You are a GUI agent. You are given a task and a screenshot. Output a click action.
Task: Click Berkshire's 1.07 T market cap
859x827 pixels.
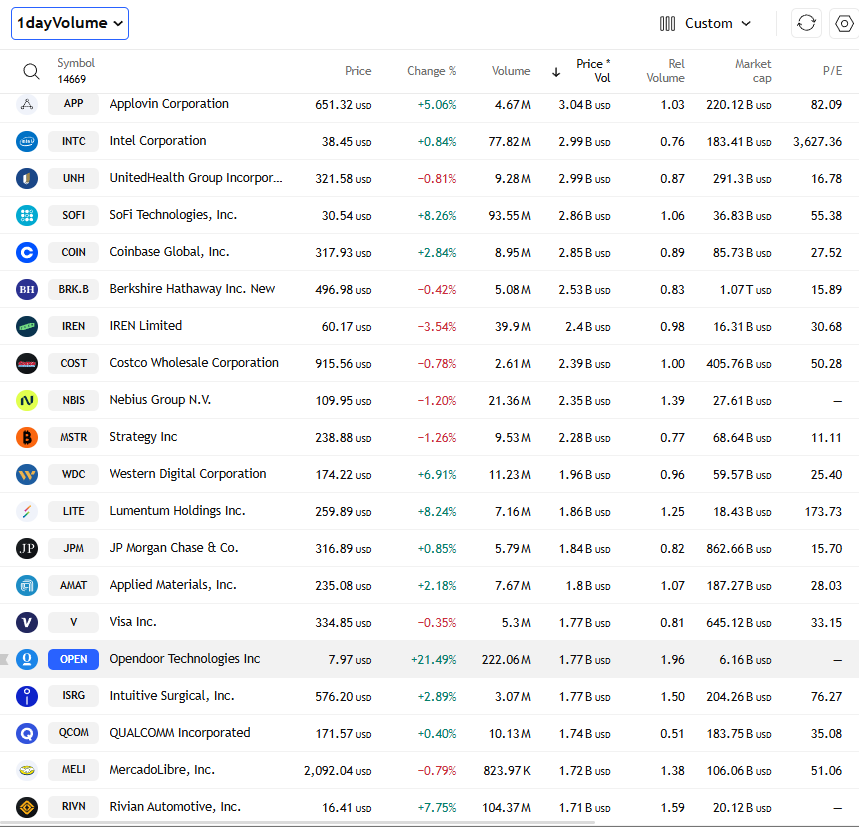[745, 290]
